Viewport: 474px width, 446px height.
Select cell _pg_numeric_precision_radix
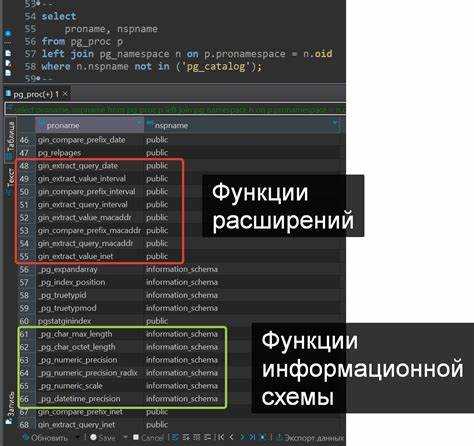click(87, 373)
